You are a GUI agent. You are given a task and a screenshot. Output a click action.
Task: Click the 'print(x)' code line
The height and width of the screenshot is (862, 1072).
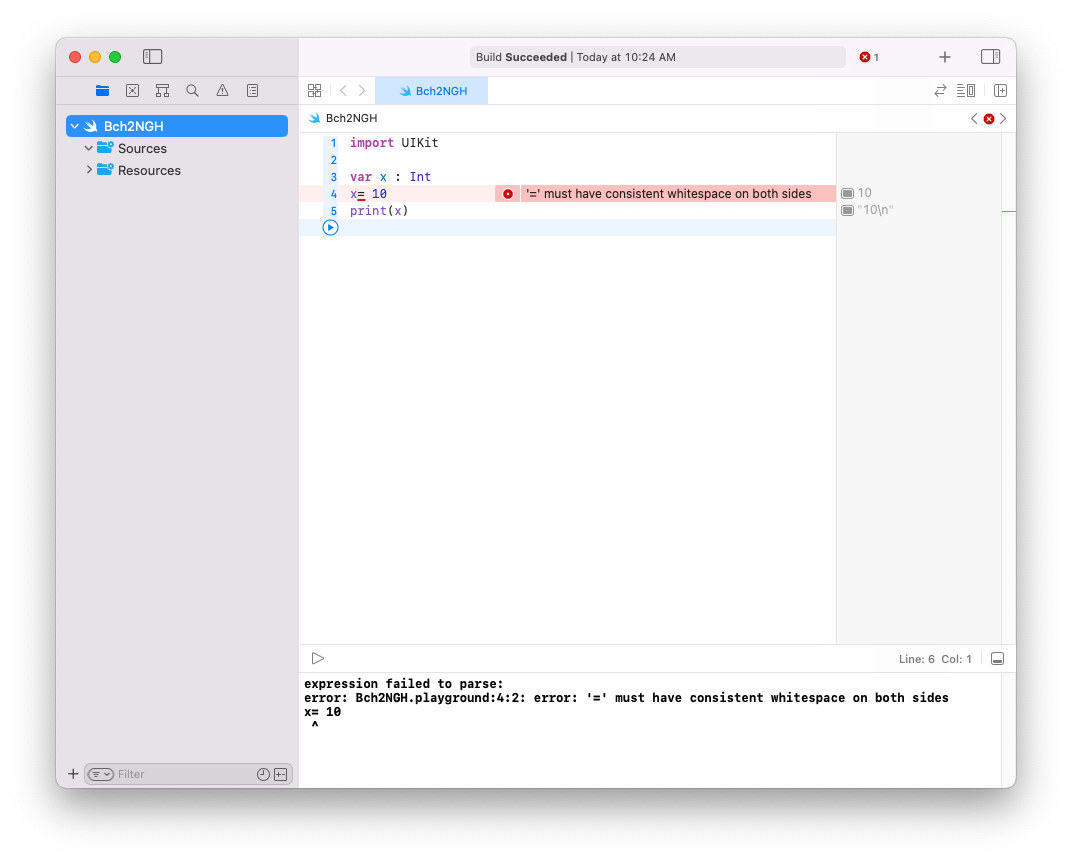click(379, 211)
